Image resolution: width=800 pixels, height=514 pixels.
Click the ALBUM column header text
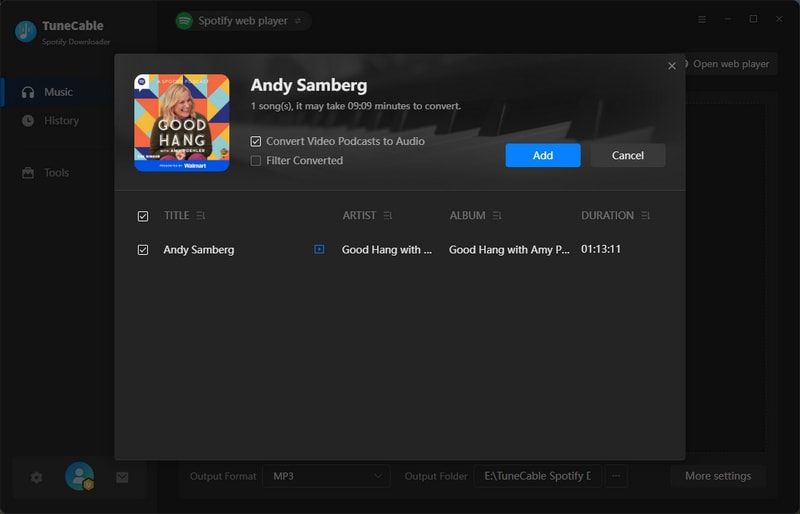(x=467, y=215)
